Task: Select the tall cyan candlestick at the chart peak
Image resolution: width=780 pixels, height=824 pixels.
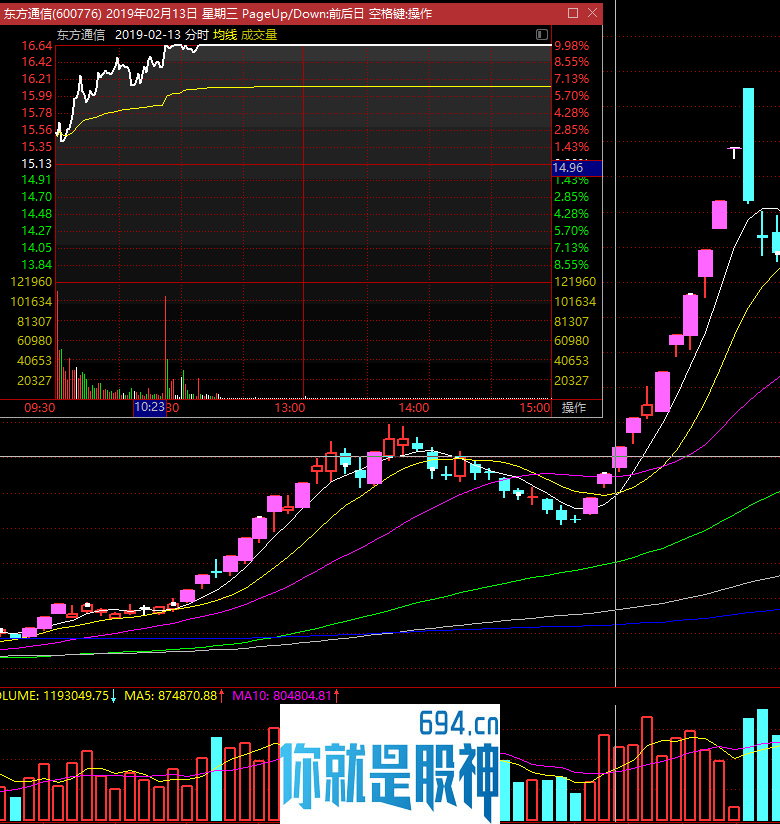Action: click(748, 145)
